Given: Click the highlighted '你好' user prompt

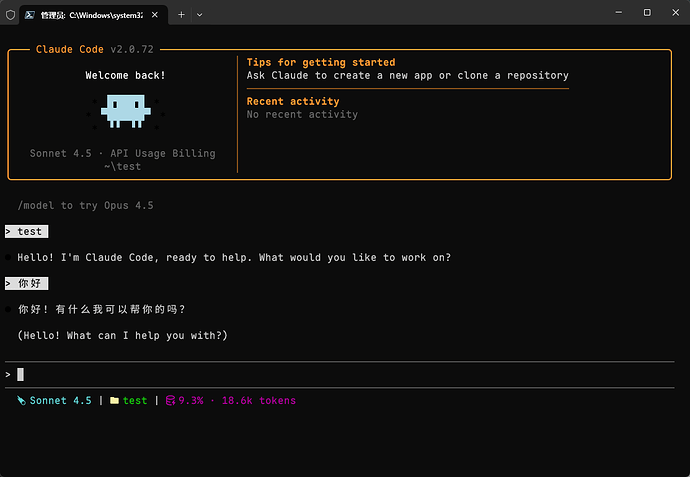Looking at the screenshot, I should 26,283.
